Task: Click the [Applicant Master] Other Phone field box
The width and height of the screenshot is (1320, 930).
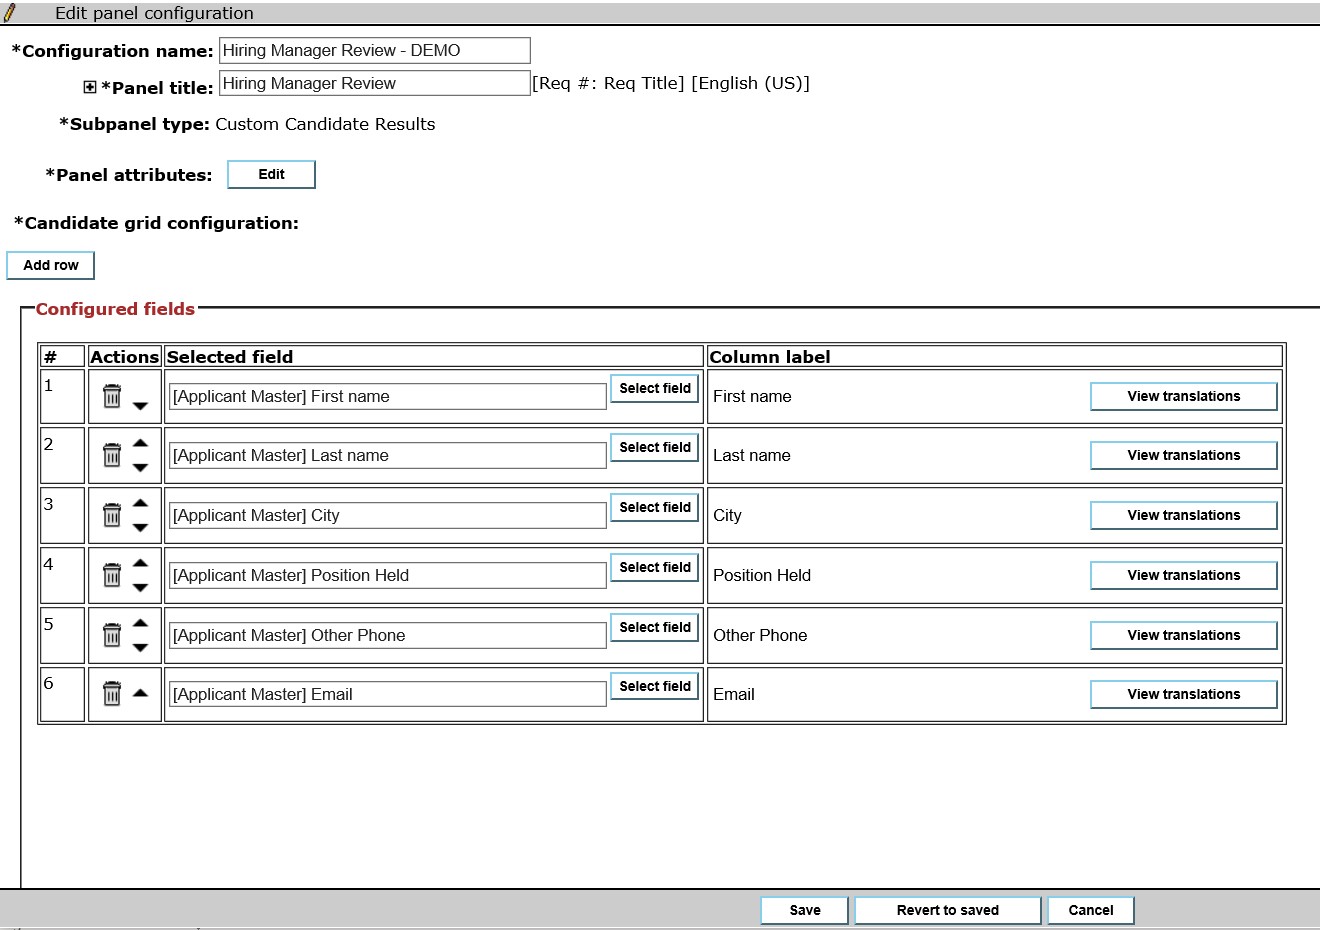Action: (388, 635)
